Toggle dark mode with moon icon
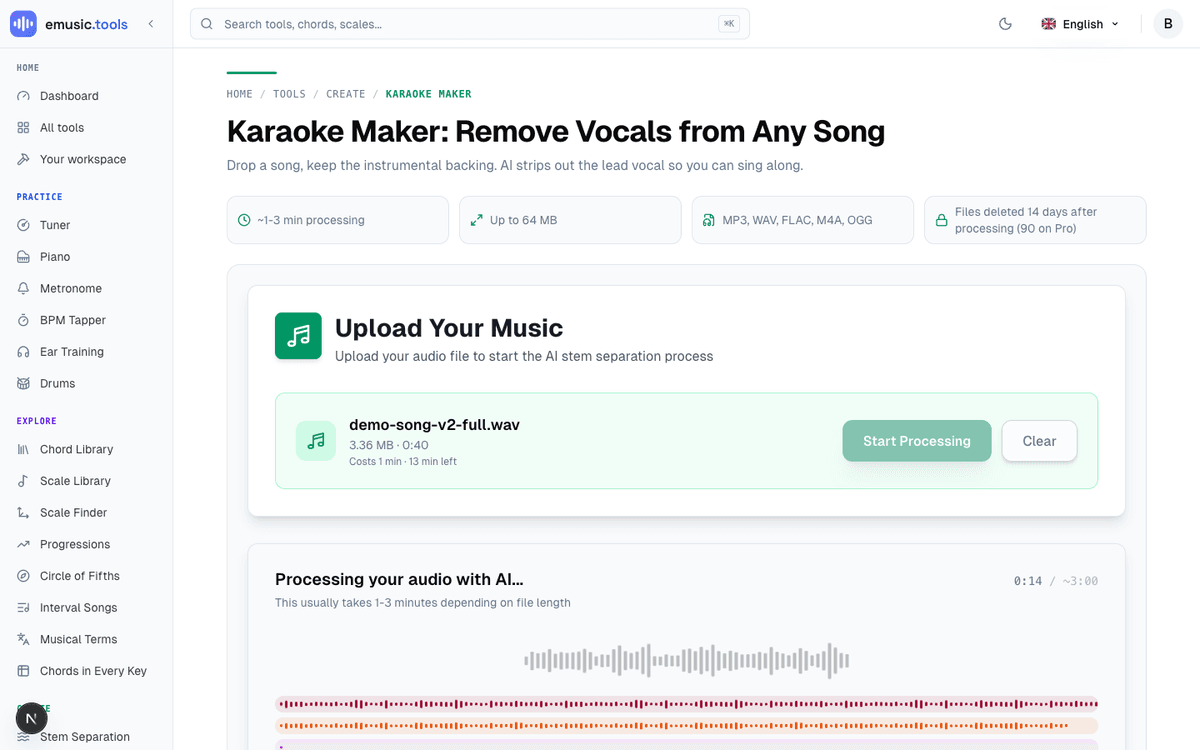This screenshot has width=1200, height=750. coord(1006,24)
